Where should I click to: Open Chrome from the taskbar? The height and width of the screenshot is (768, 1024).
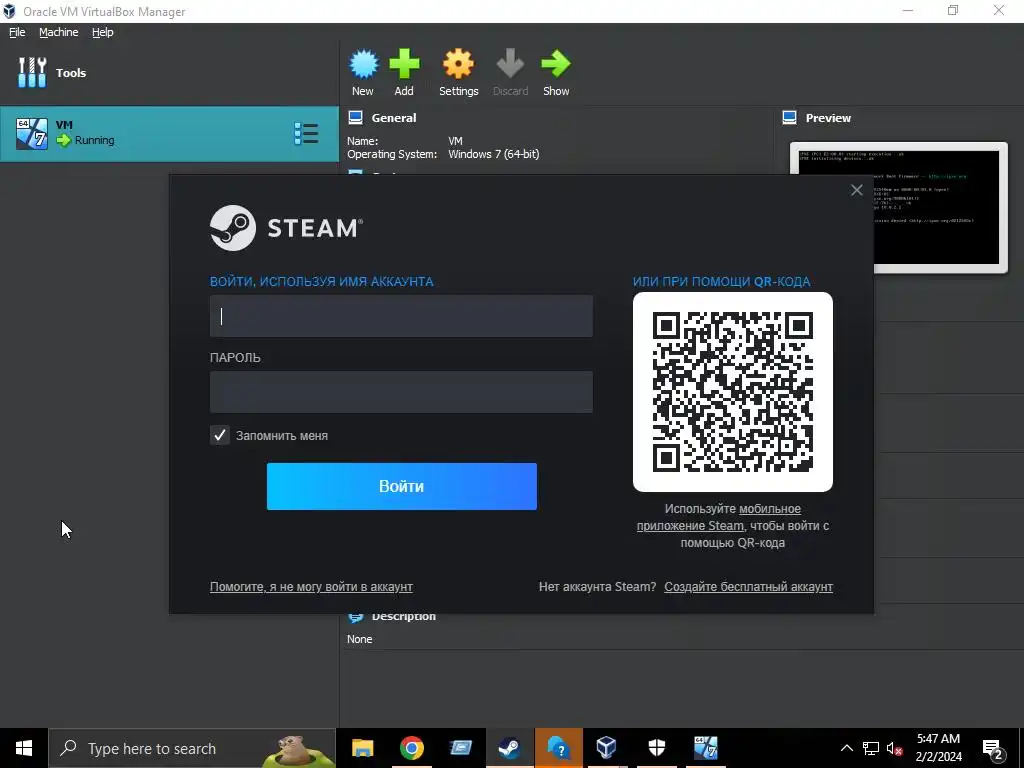coord(411,748)
